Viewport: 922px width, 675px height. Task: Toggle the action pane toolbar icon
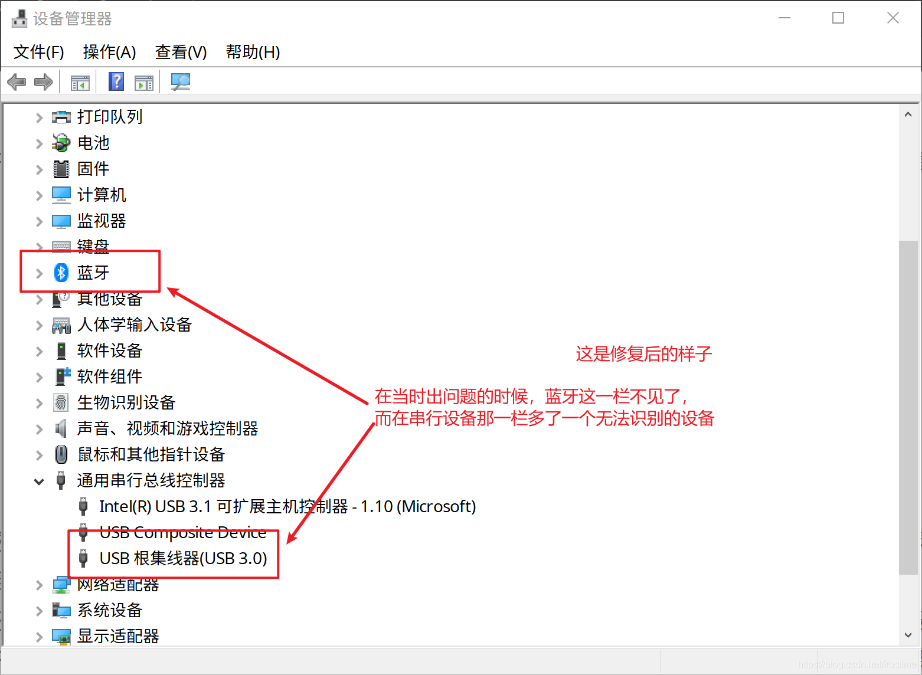pos(144,82)
